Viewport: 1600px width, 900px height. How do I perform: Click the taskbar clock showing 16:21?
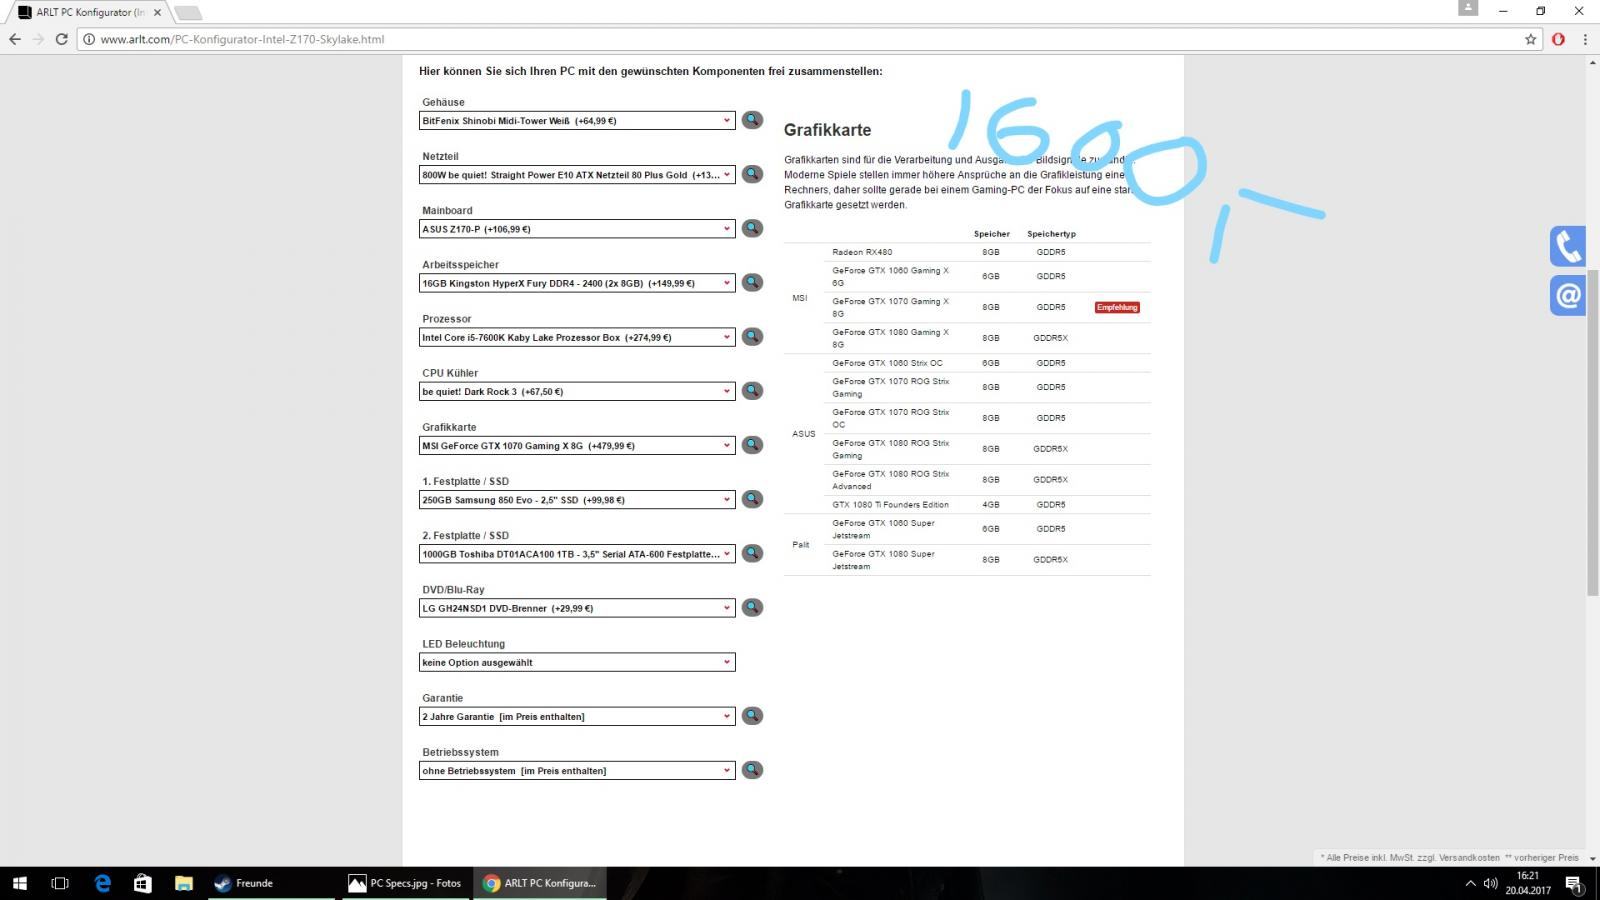click(1527, 883)
